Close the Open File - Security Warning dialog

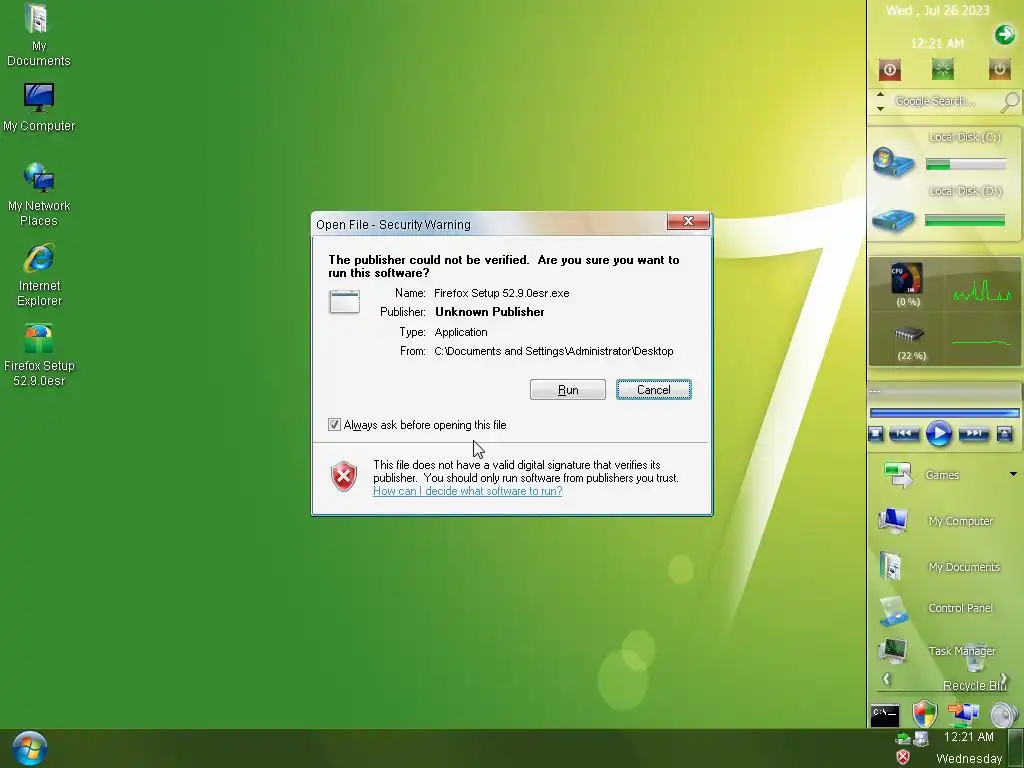(688, 221)
